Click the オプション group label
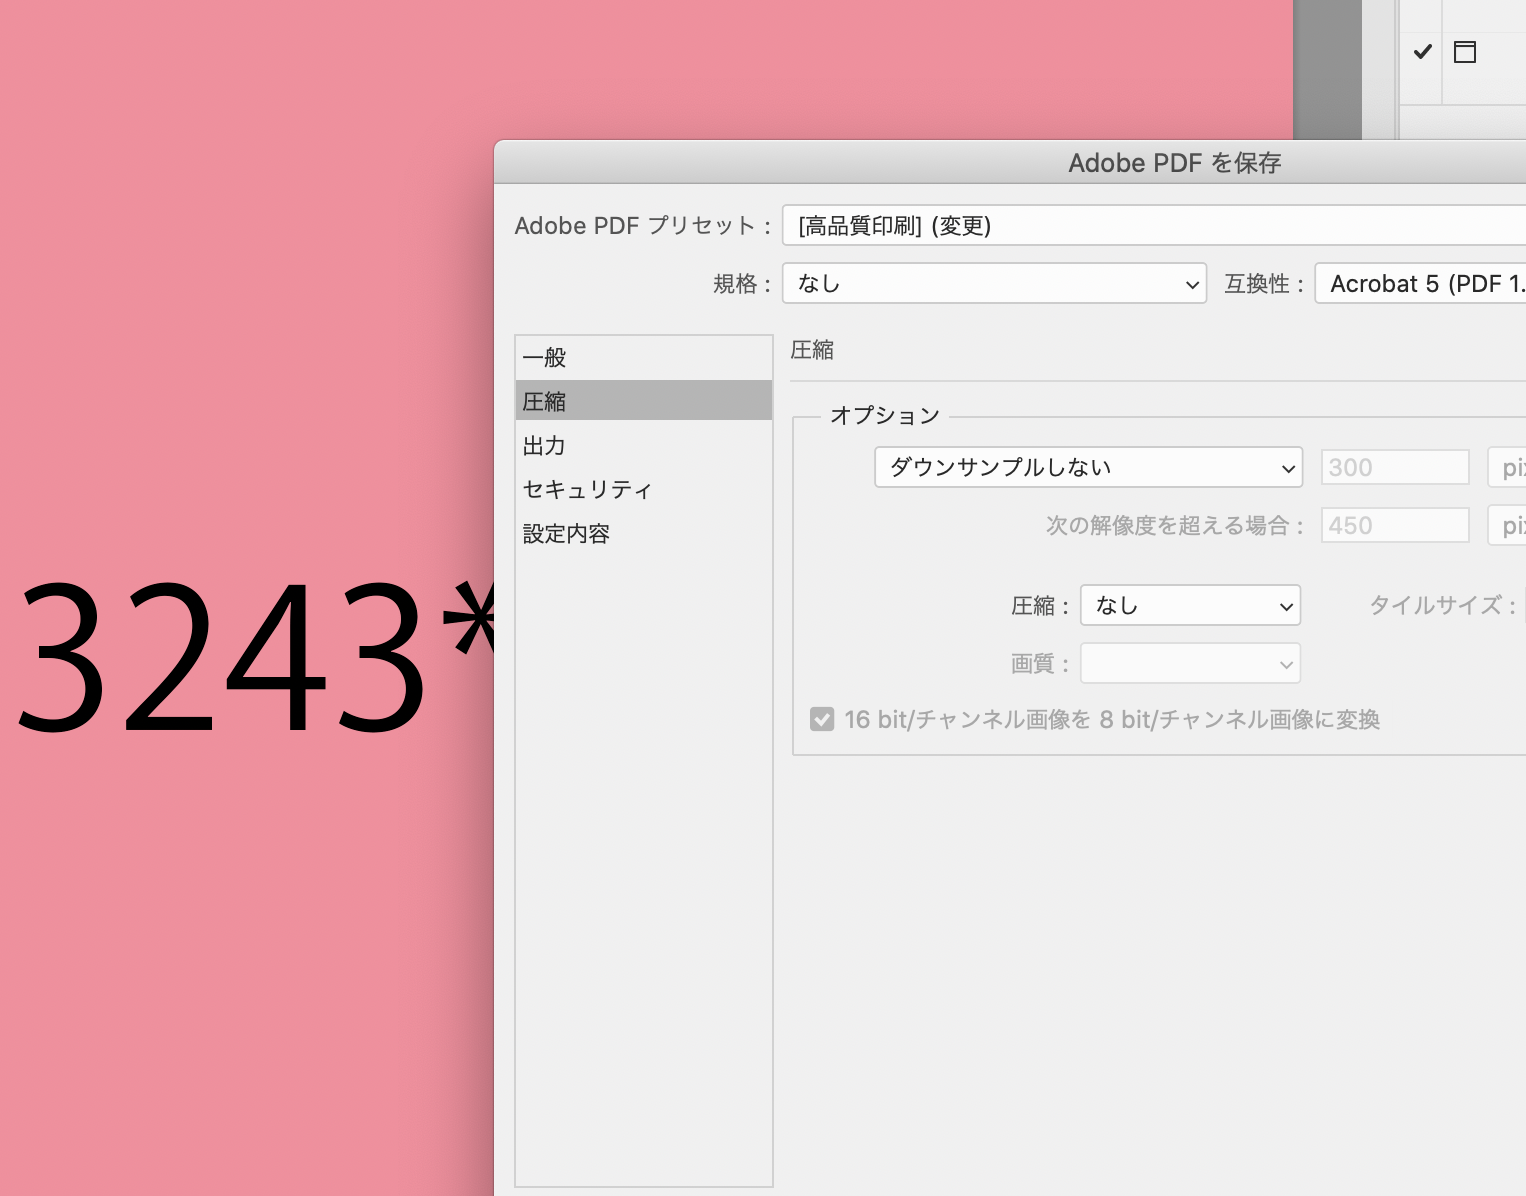1526x1196 pixels. click(x=885, y=415)
